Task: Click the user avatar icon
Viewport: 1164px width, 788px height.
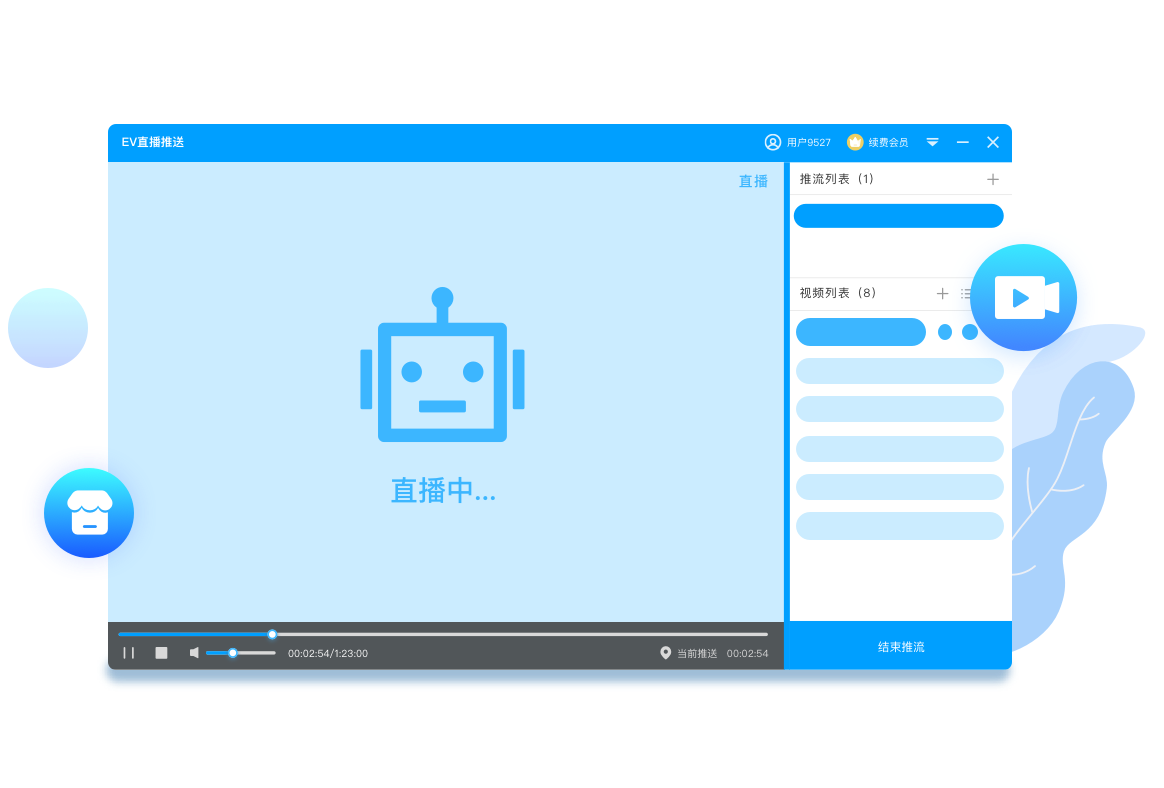Action: tap(773, 142)
